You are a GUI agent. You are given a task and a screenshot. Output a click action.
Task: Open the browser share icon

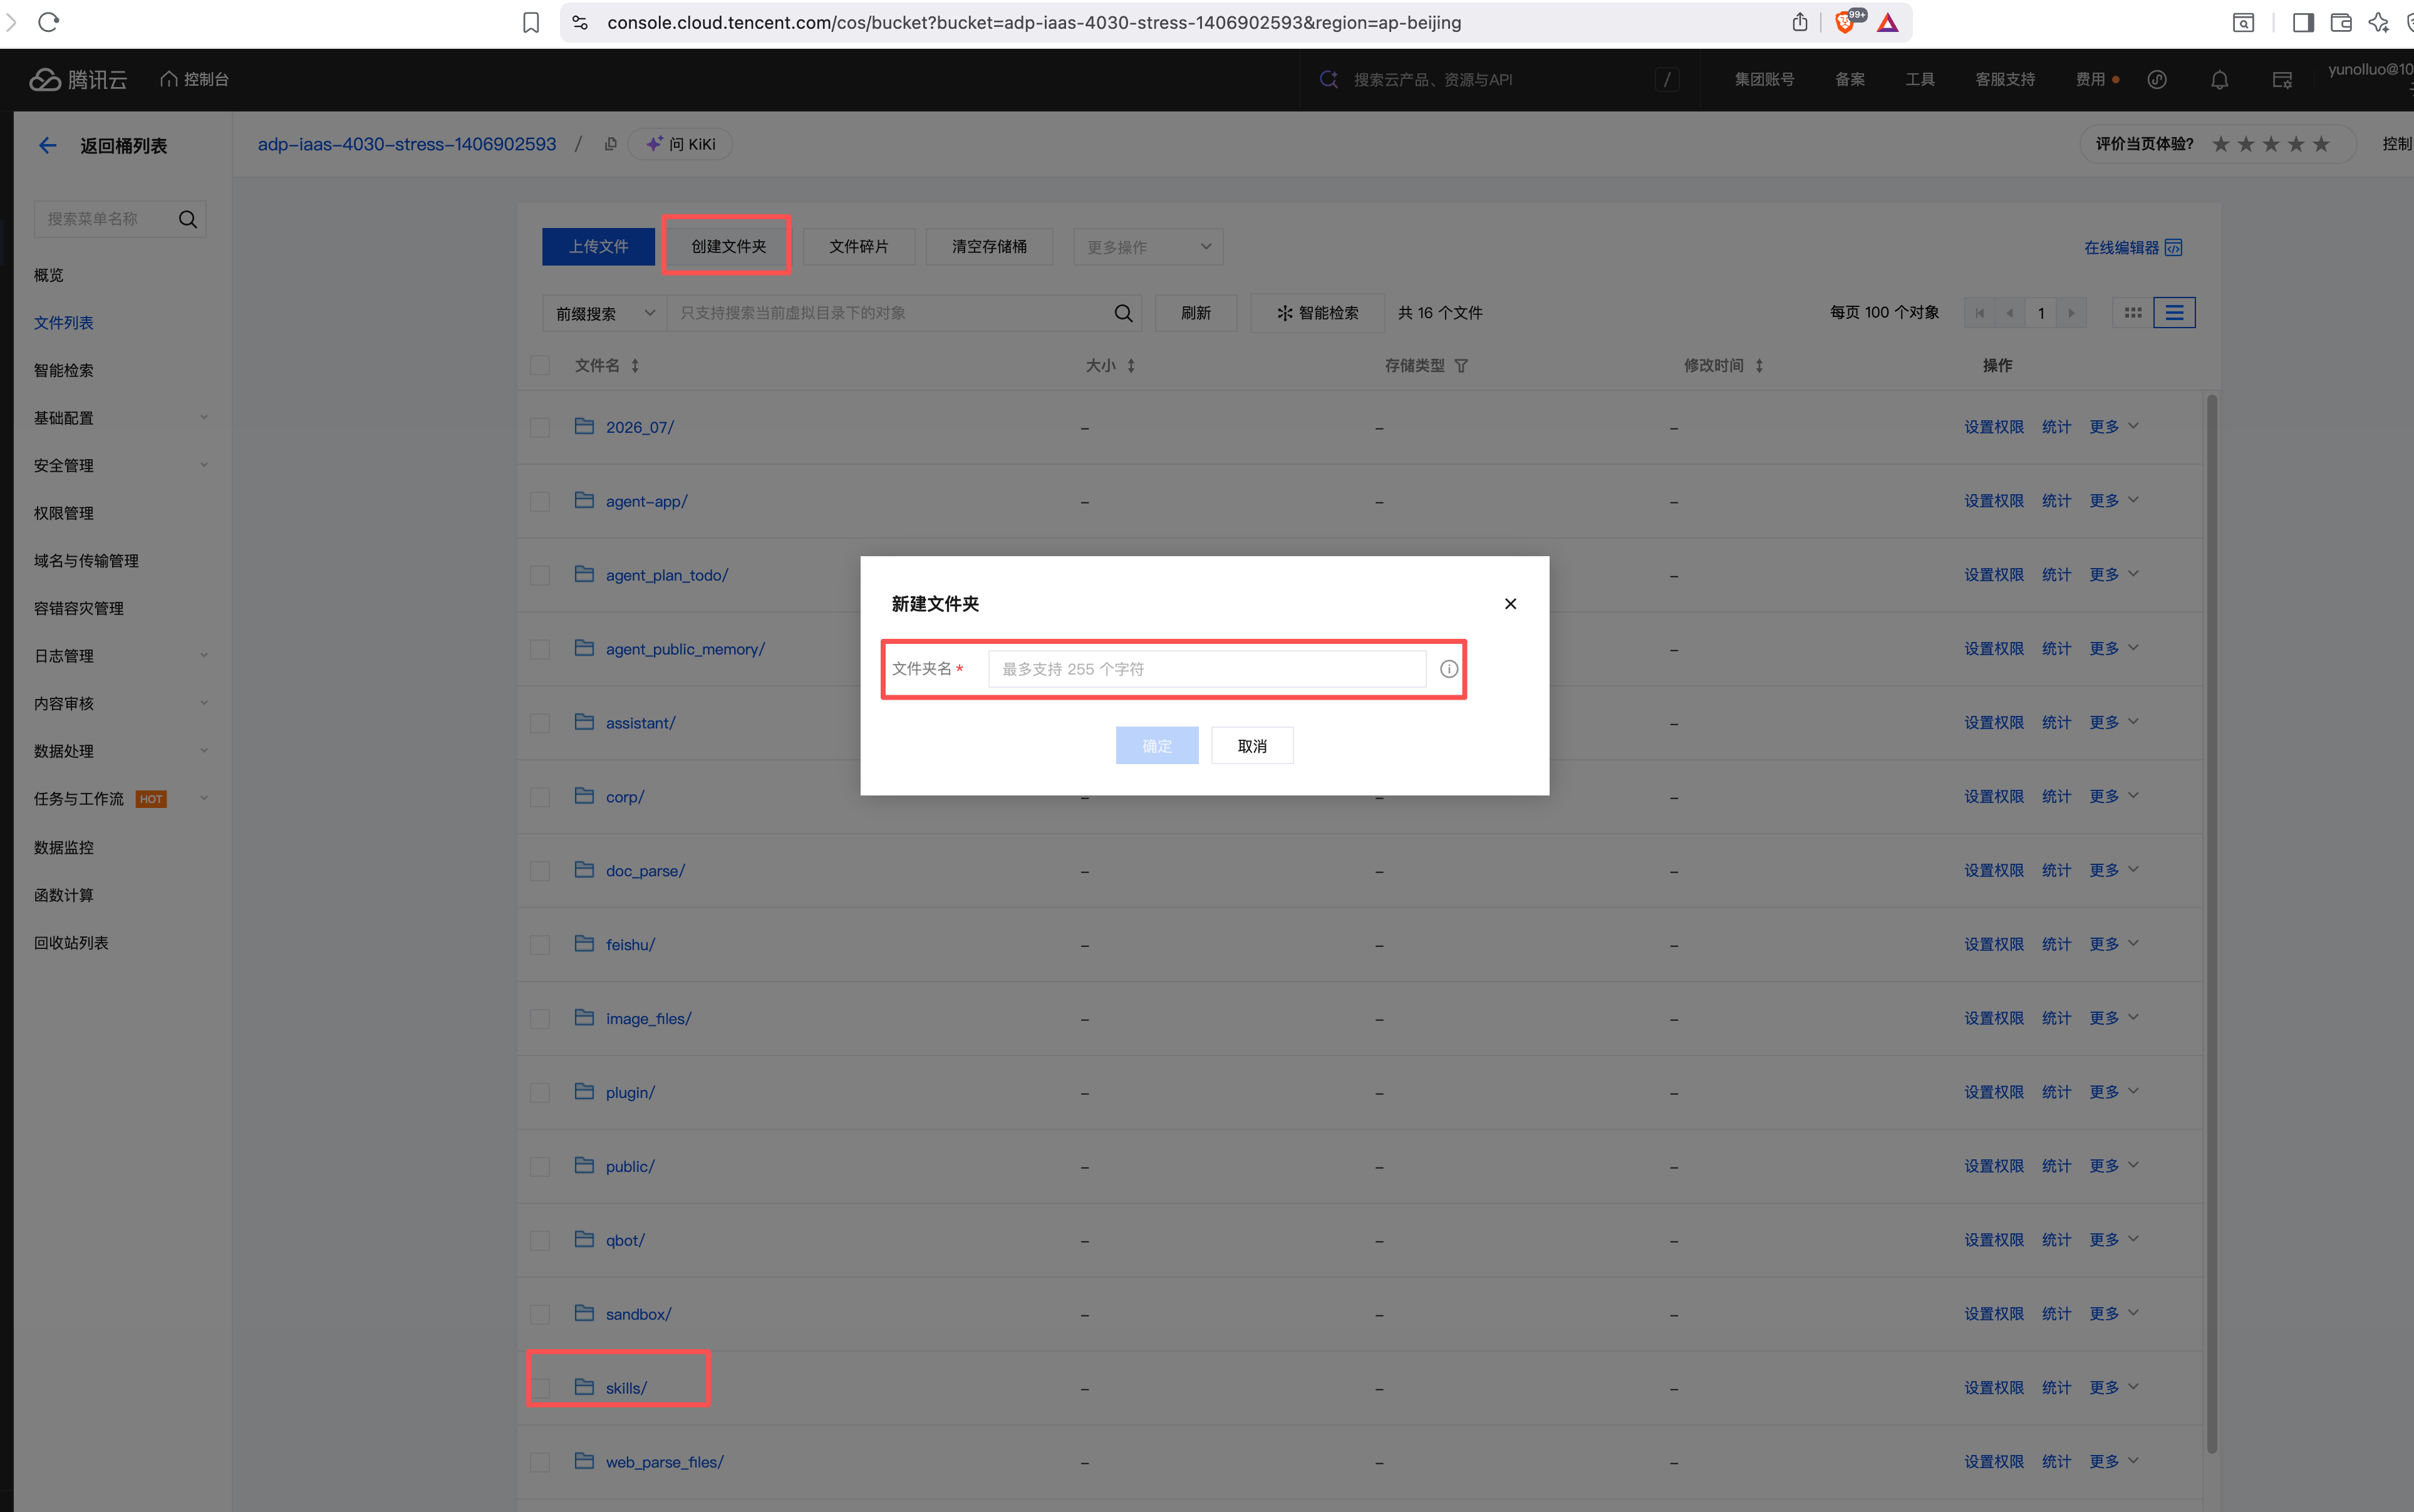(x=1800, y=22)
